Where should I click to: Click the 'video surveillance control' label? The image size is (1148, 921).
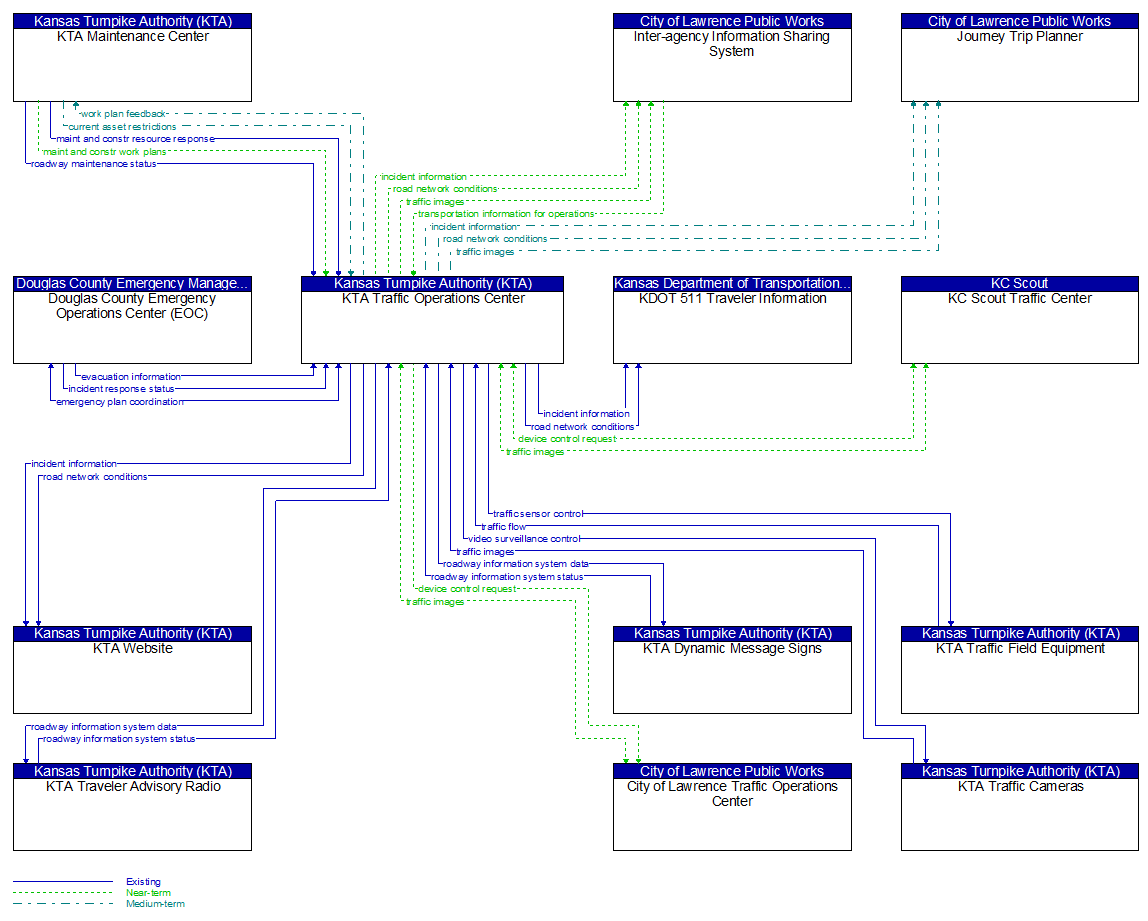[x=524, y=539]
